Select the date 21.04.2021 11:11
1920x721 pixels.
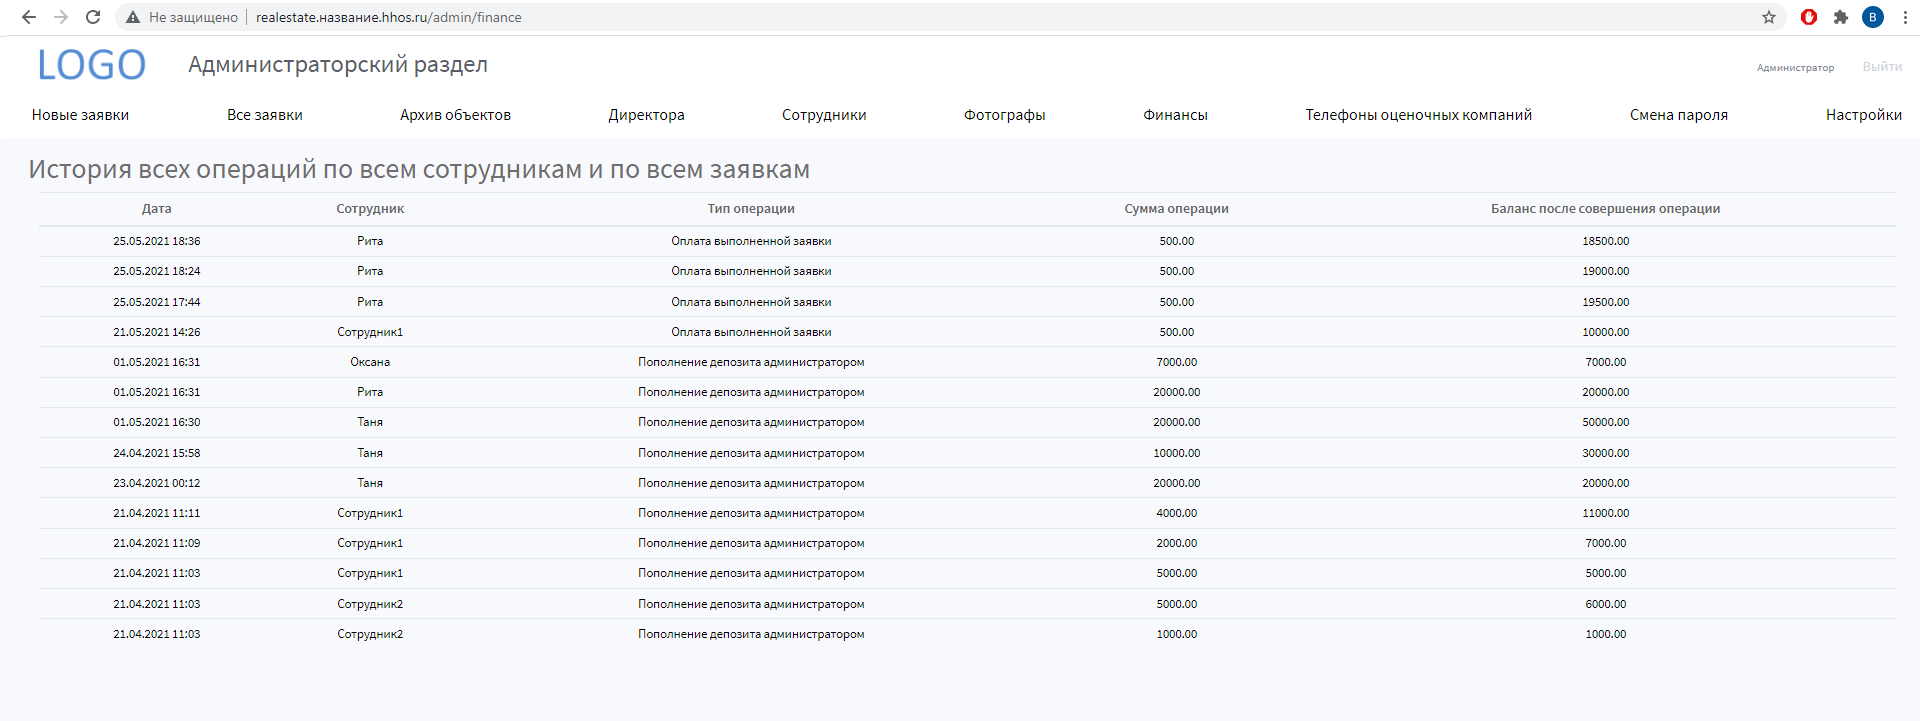[157, 513]
